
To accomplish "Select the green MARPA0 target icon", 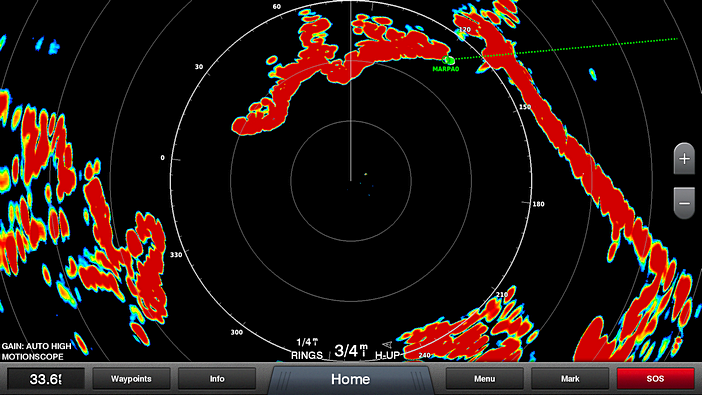I will 448,60.
